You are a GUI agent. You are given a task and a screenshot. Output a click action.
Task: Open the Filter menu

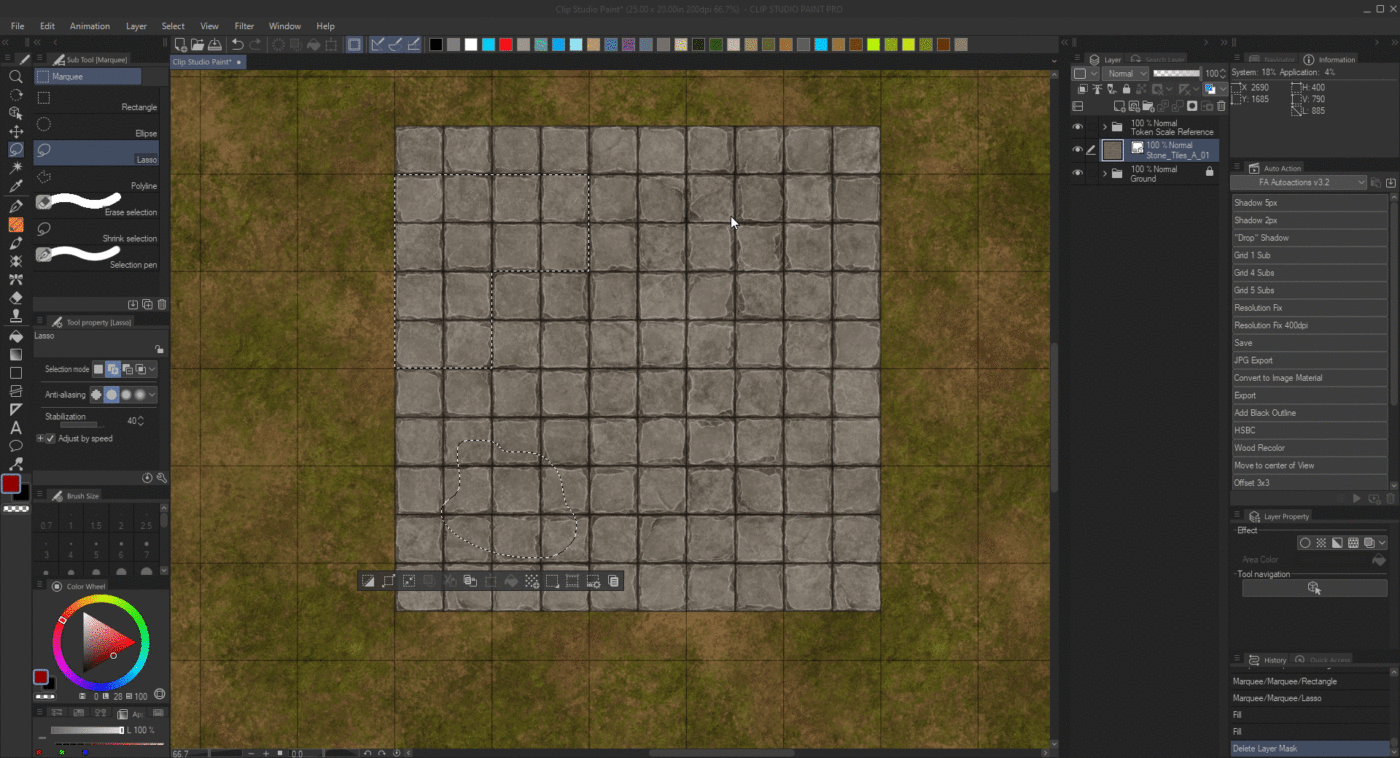[x=244, y=26]
